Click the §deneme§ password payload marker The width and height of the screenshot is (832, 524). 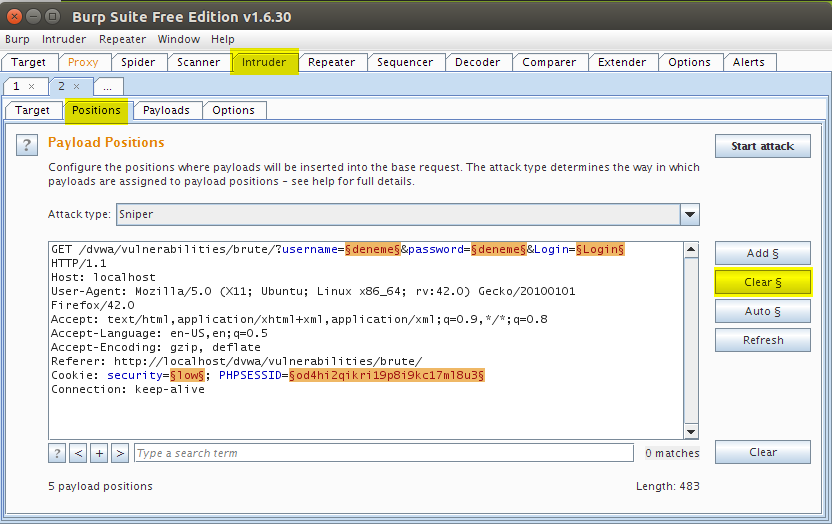(499, 249)
